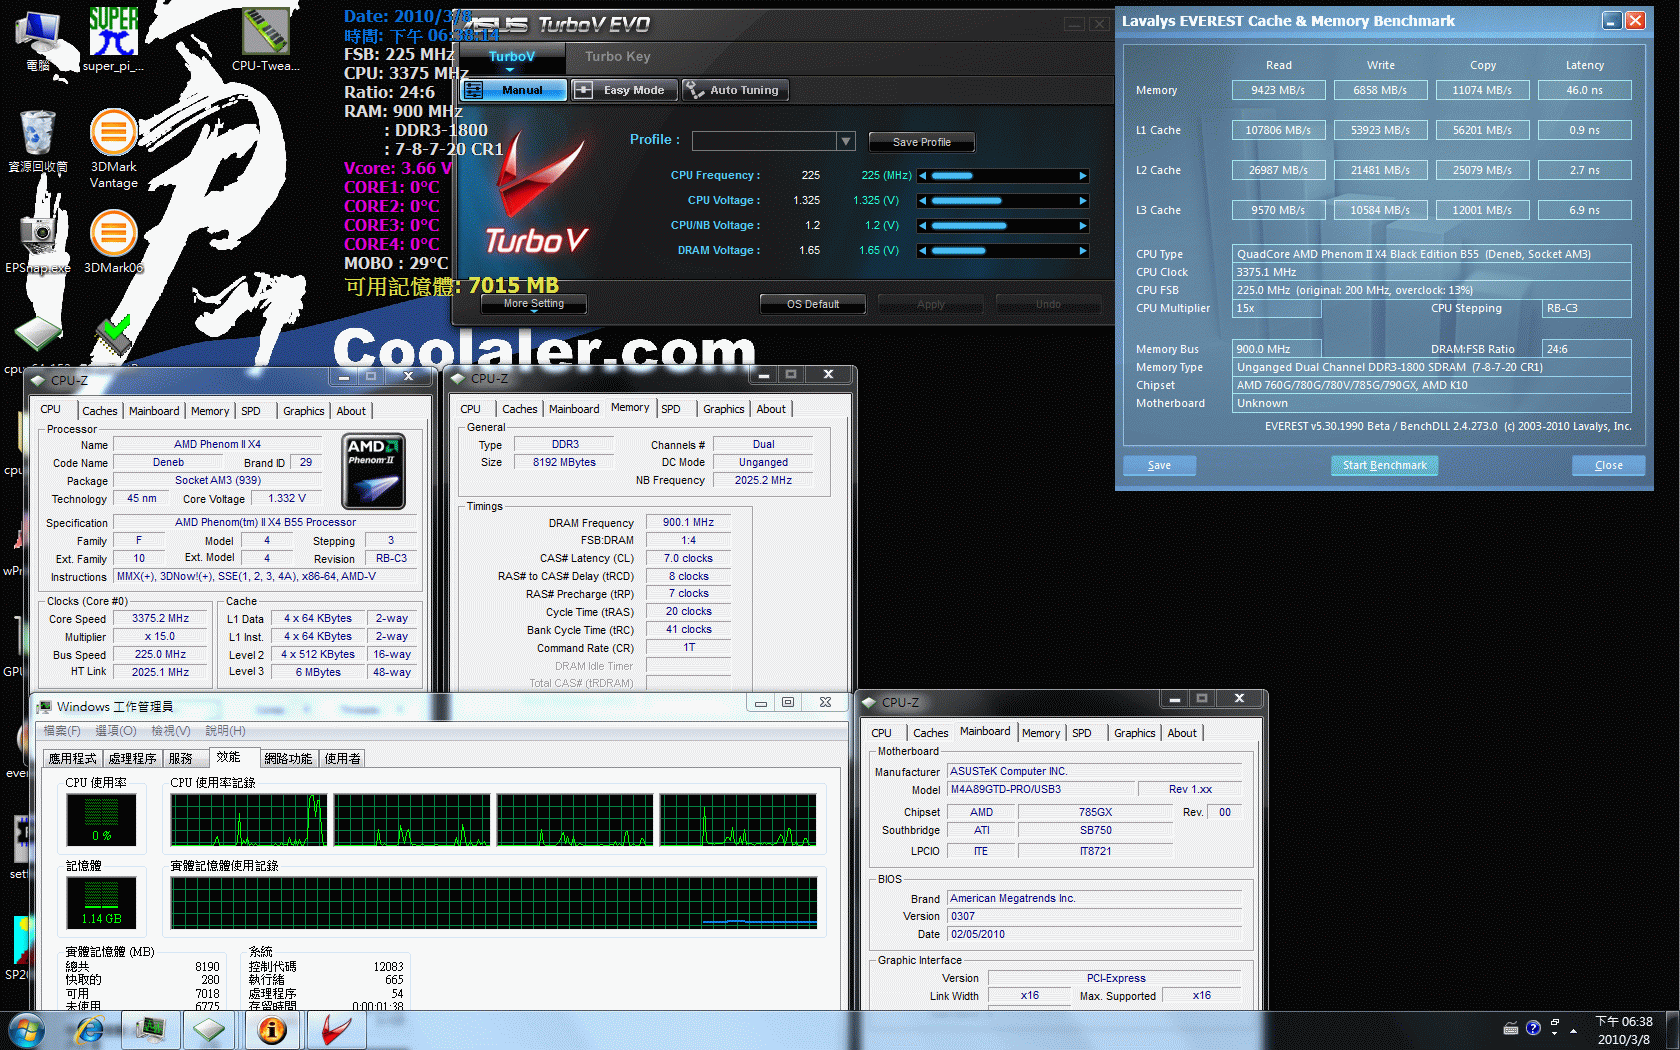The image size is (1680, 1050).
Task: Click the keyboard tray icon
Action: tap(1511, 1028)
